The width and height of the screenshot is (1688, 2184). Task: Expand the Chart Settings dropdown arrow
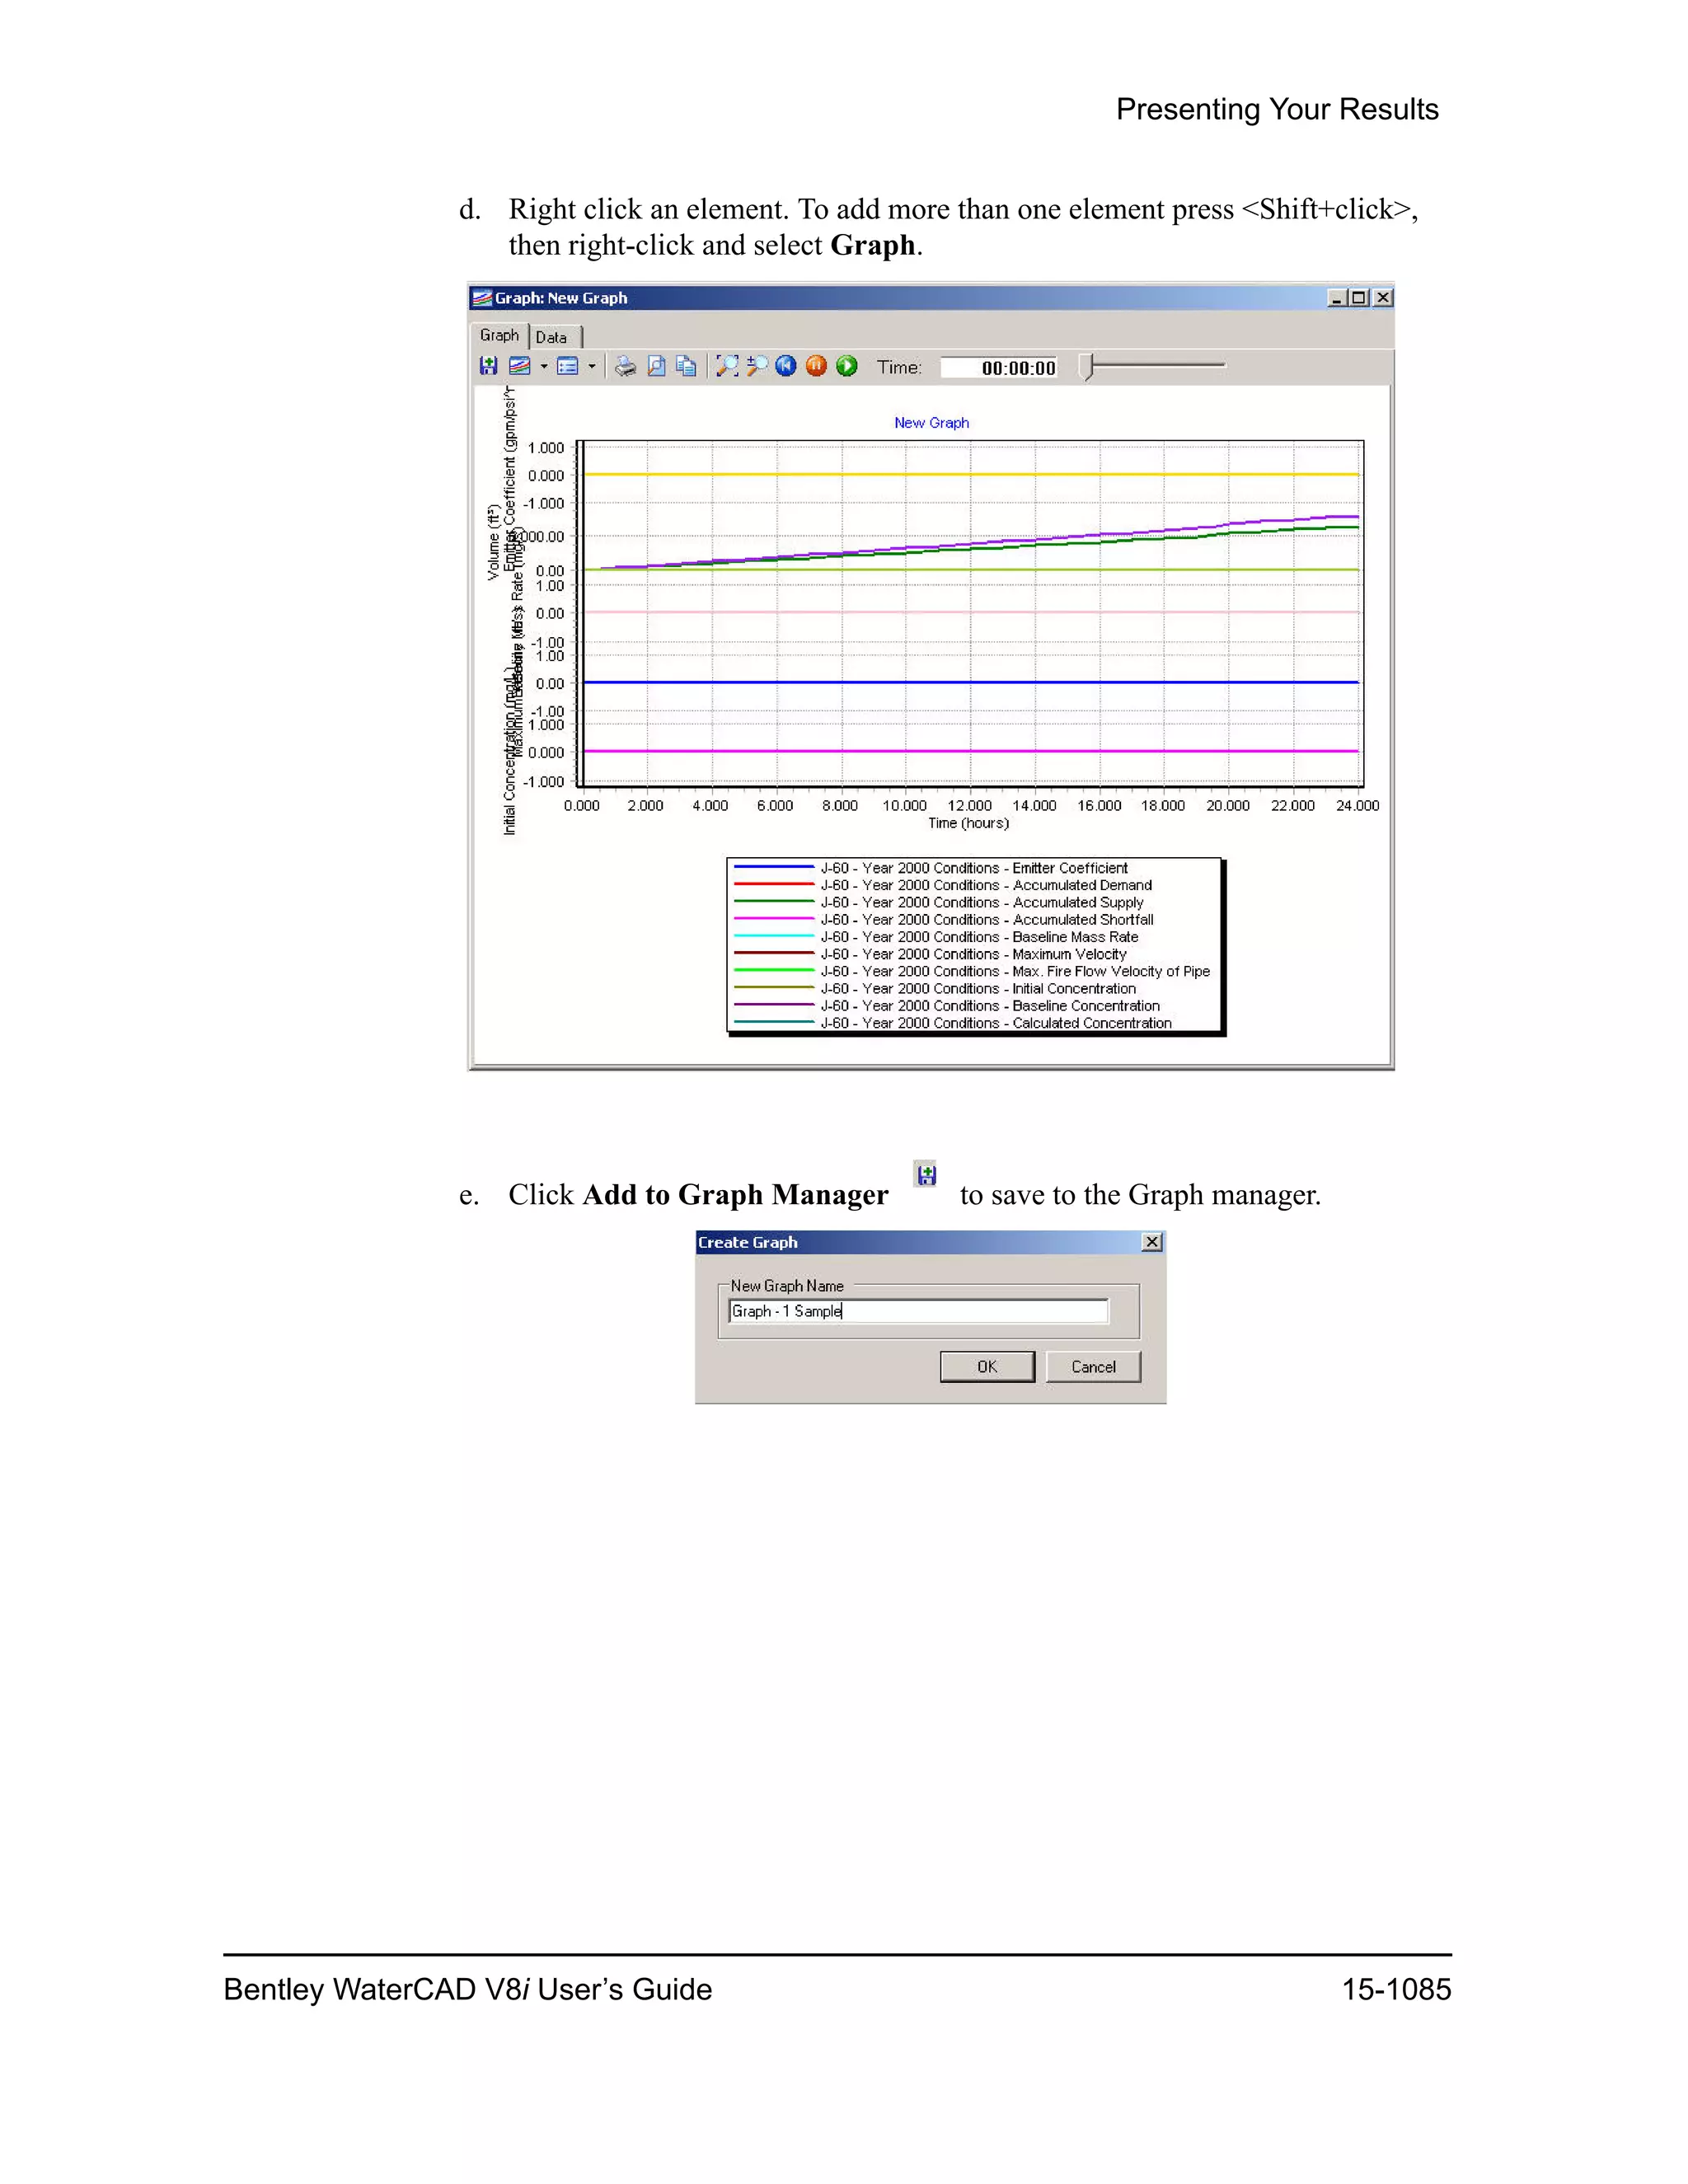click(x=592, y=366)
